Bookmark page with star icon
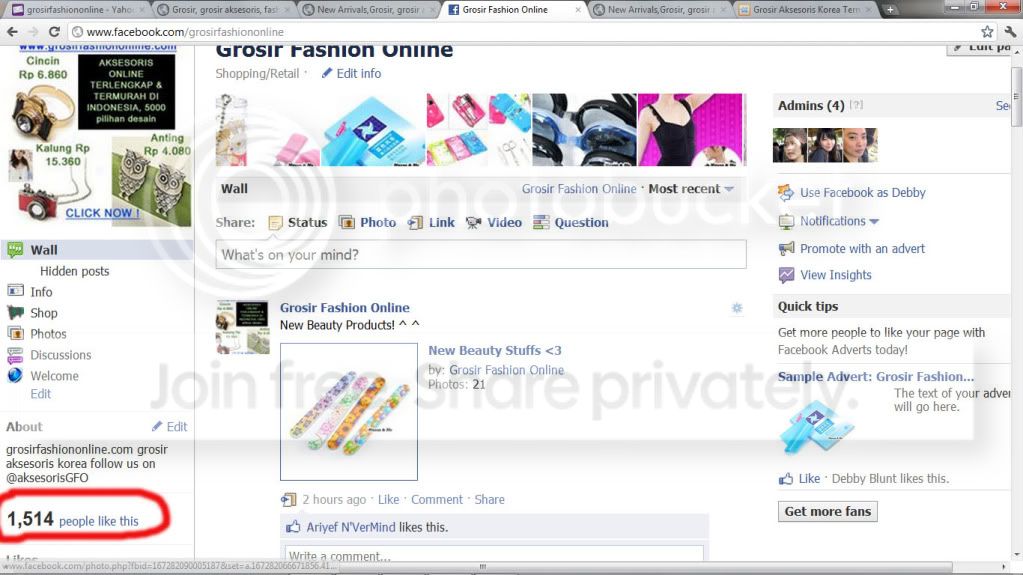The height and width of the screenshot is (575, 1023). 987,31
